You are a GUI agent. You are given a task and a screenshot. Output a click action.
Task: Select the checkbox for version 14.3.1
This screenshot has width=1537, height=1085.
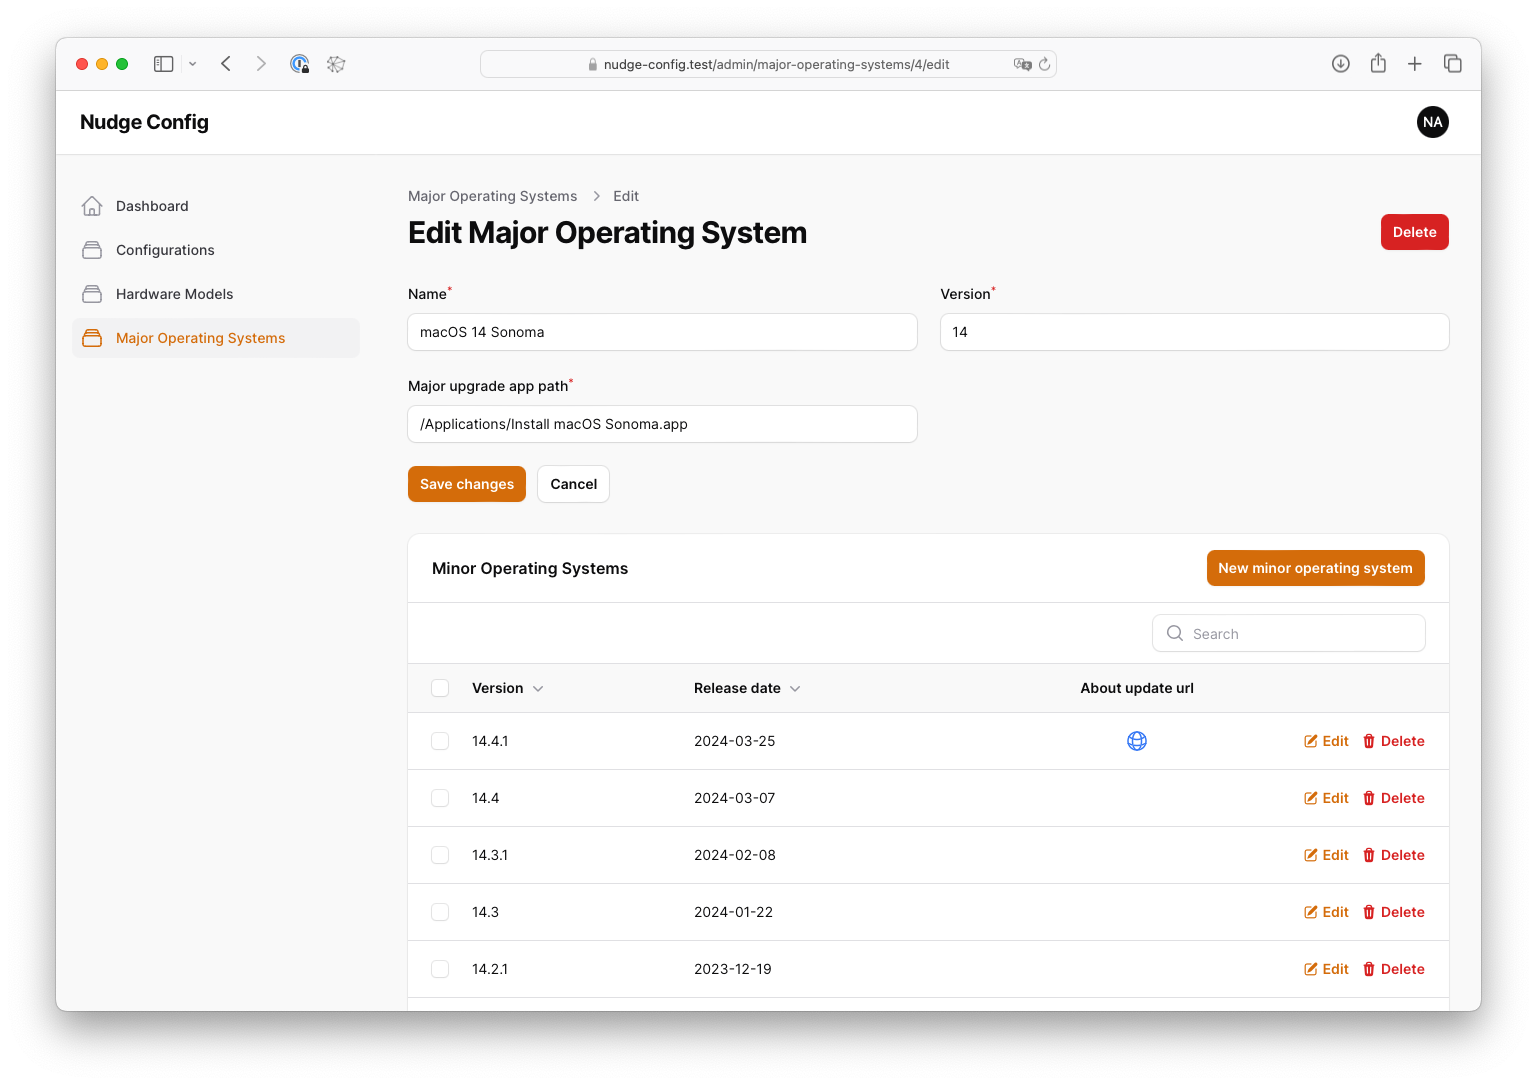coord(440,855)
